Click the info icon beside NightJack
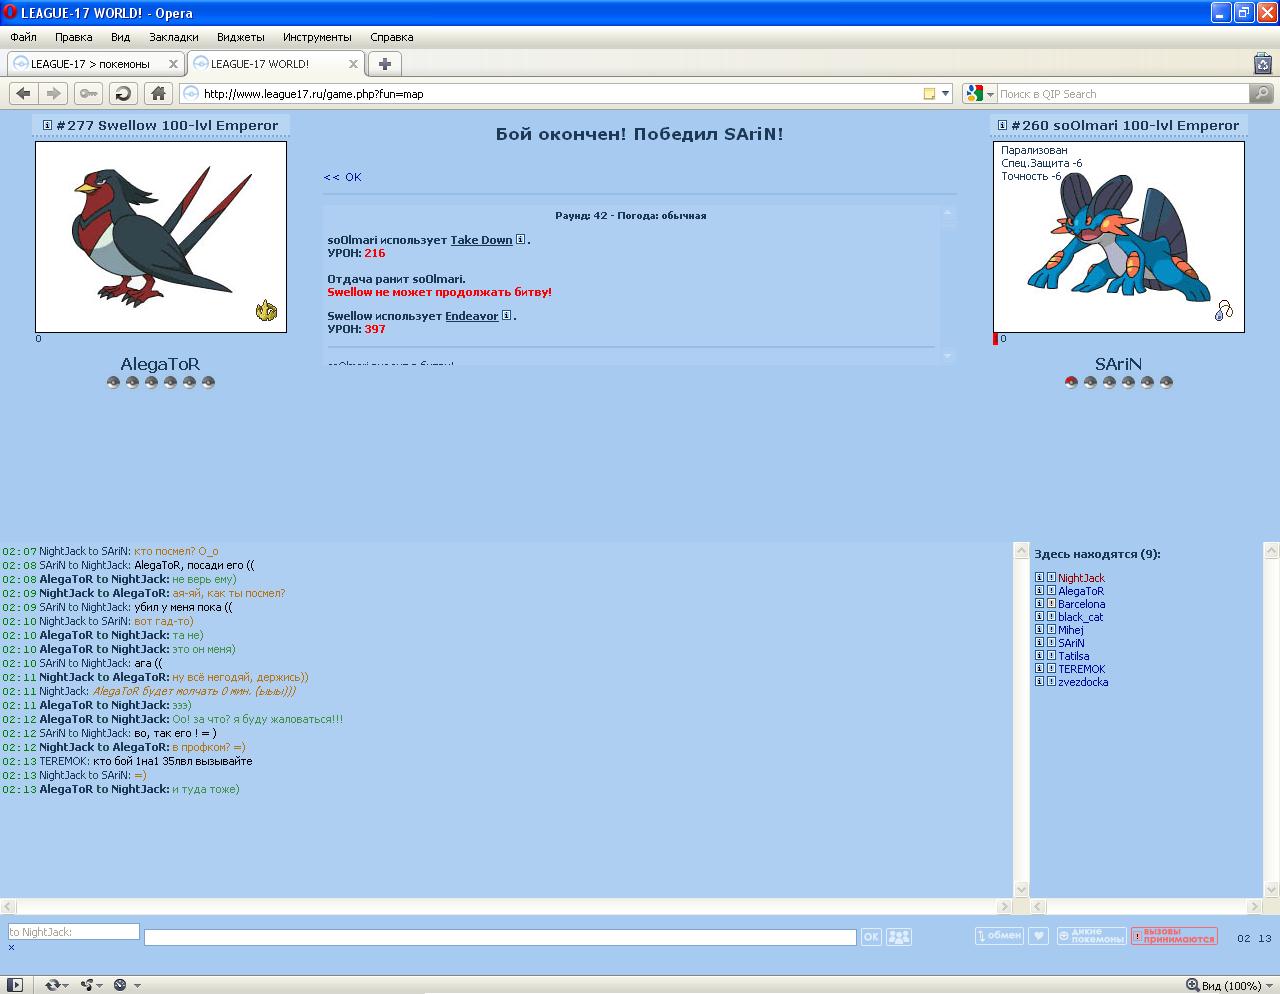The image size is (1280, 994). pos(1039,578)
